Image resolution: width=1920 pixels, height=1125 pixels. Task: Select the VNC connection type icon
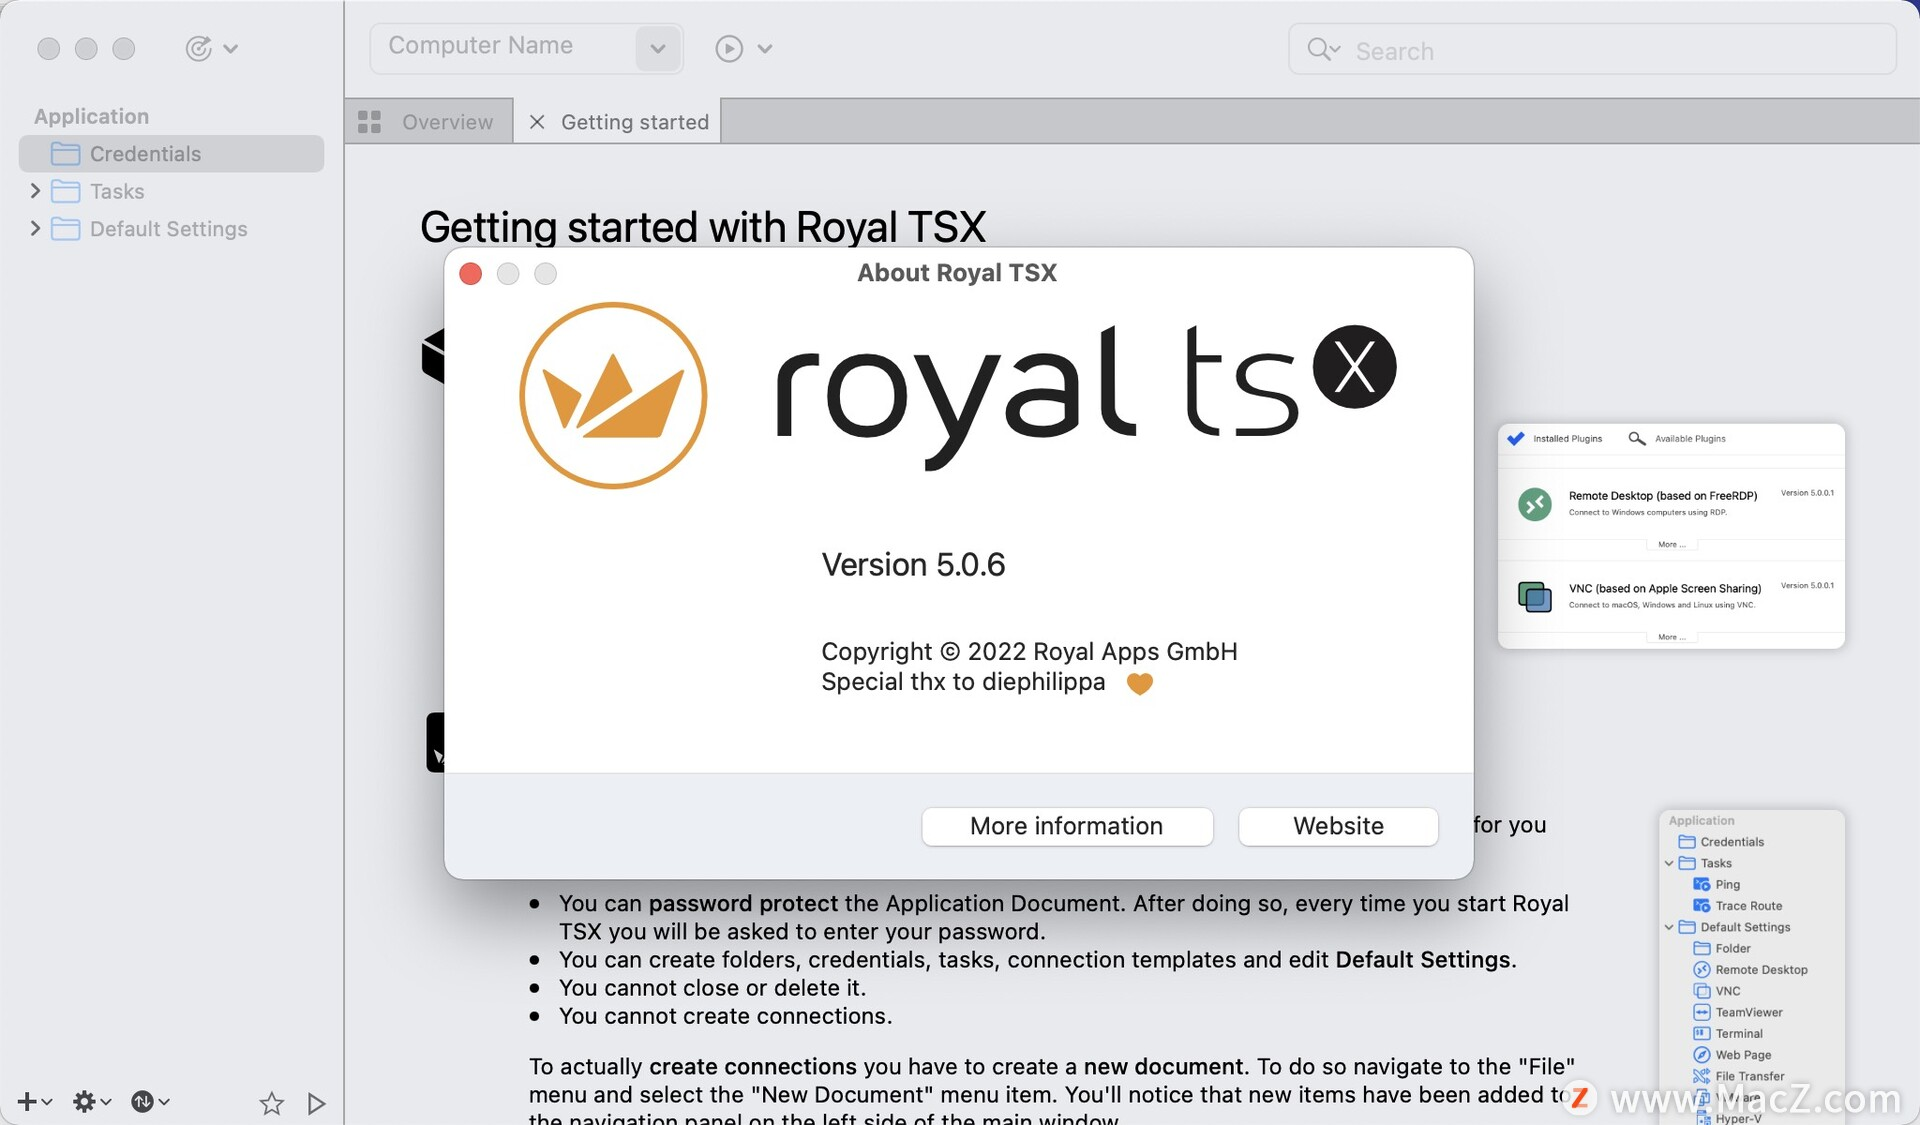tap(1703, 990)
